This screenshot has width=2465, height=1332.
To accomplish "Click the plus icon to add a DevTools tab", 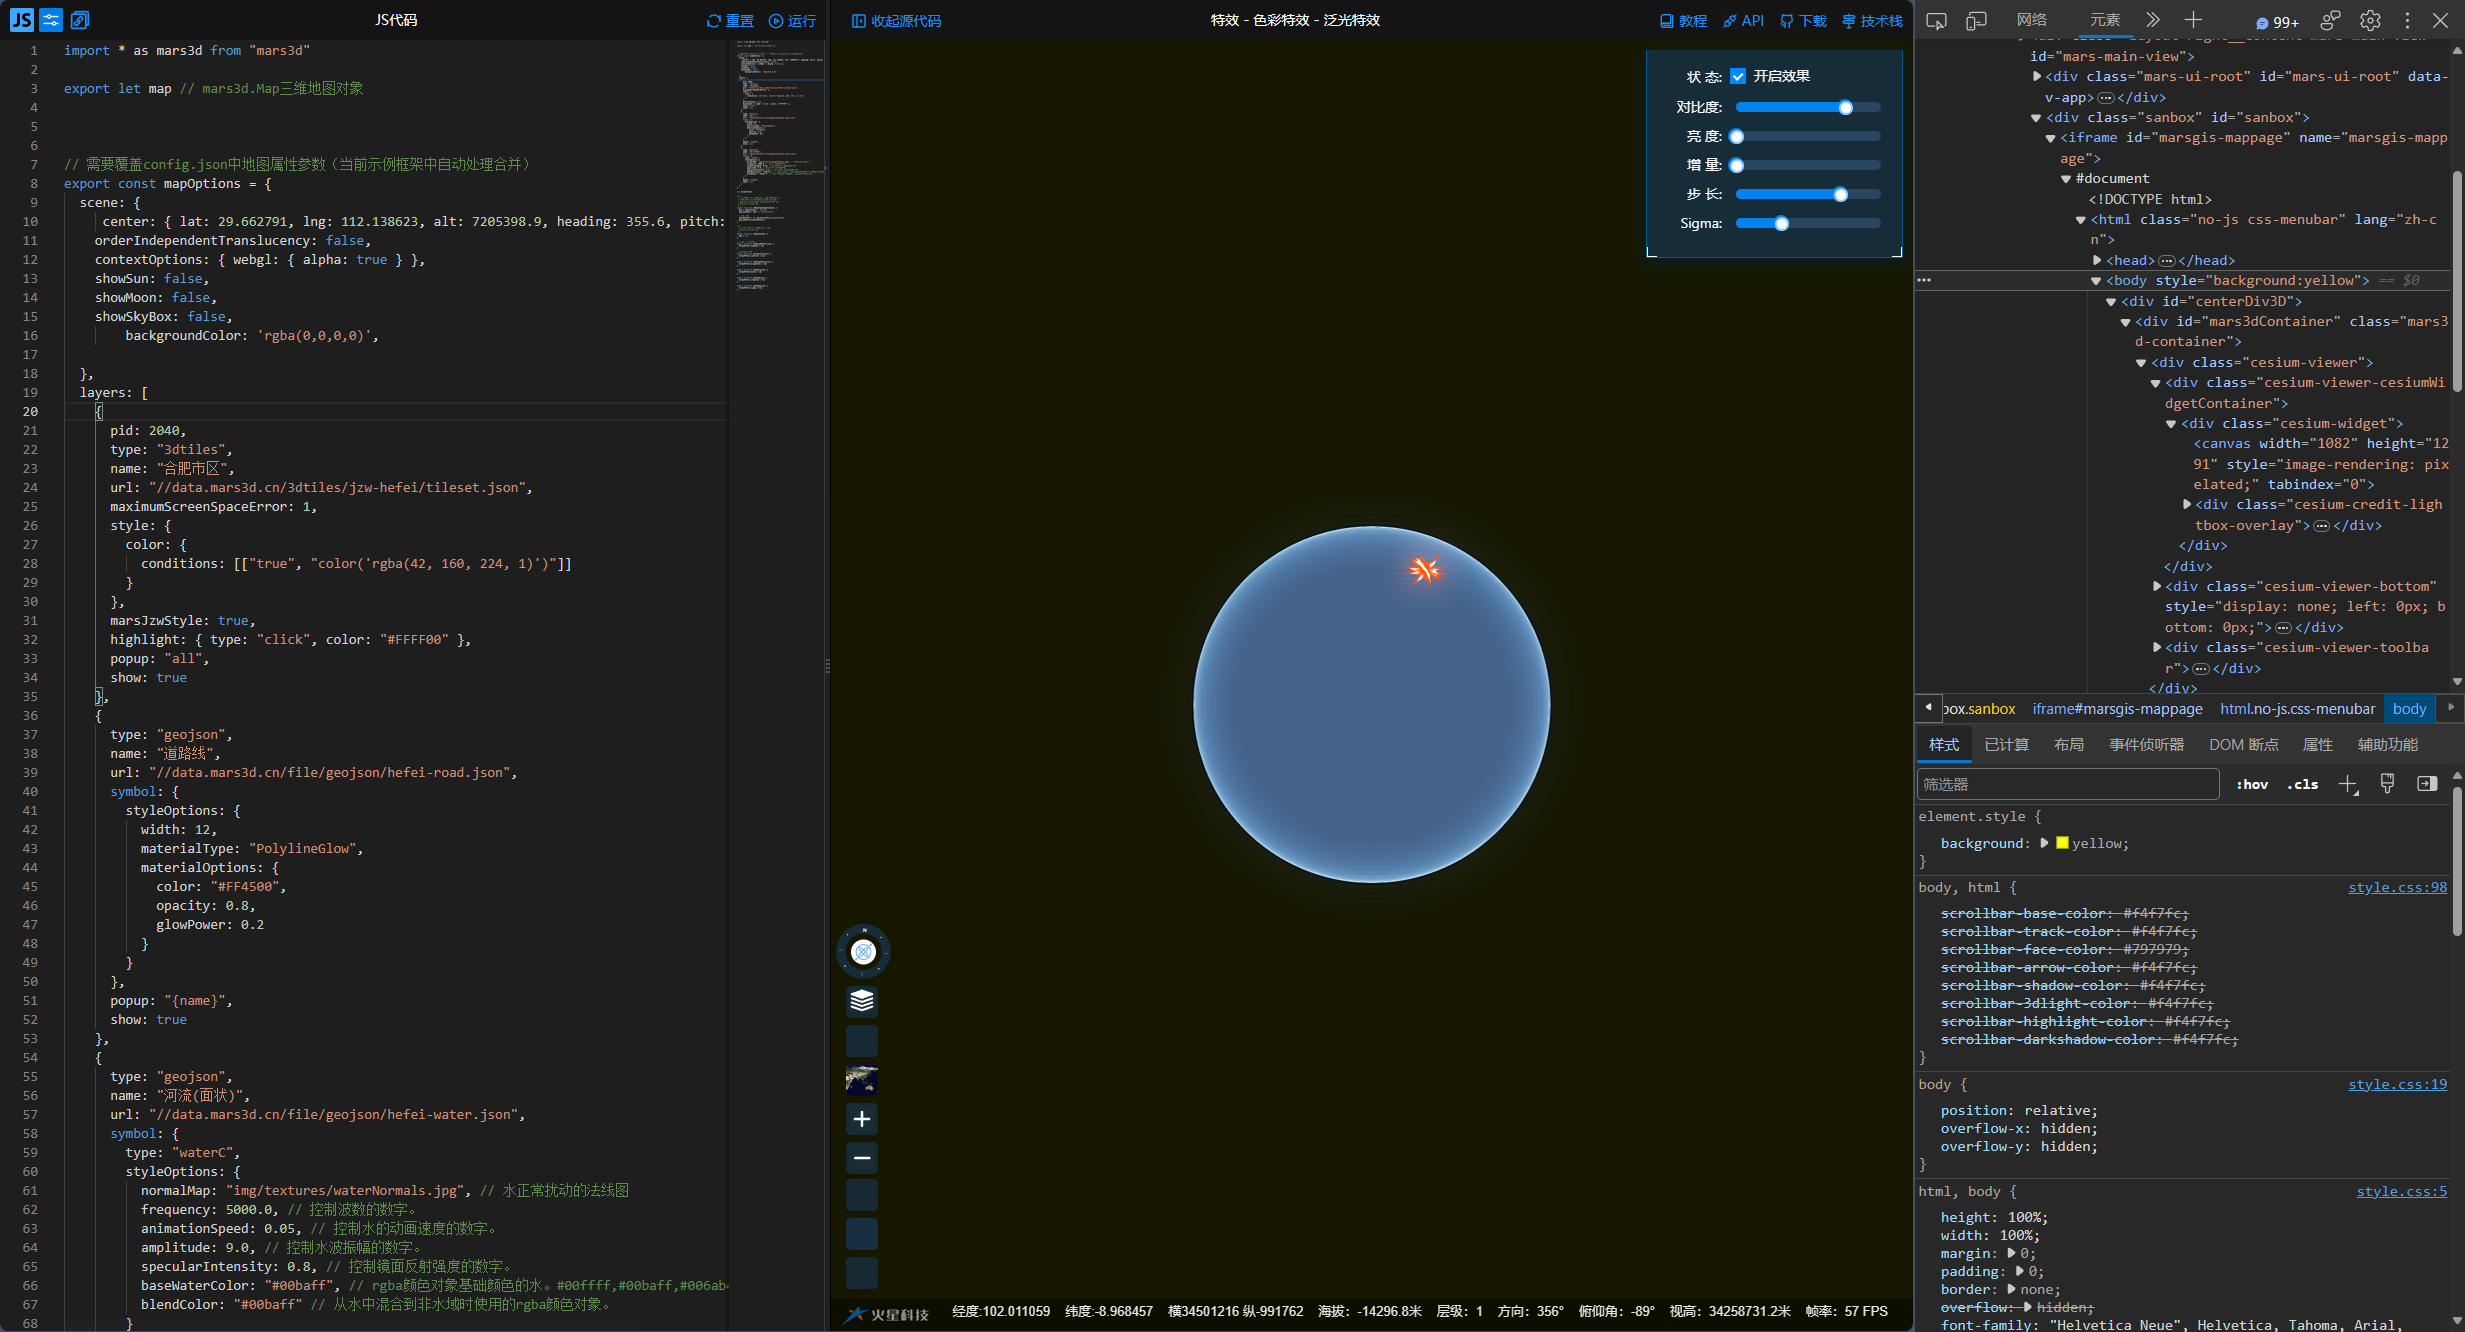I will pos(2193,20).
